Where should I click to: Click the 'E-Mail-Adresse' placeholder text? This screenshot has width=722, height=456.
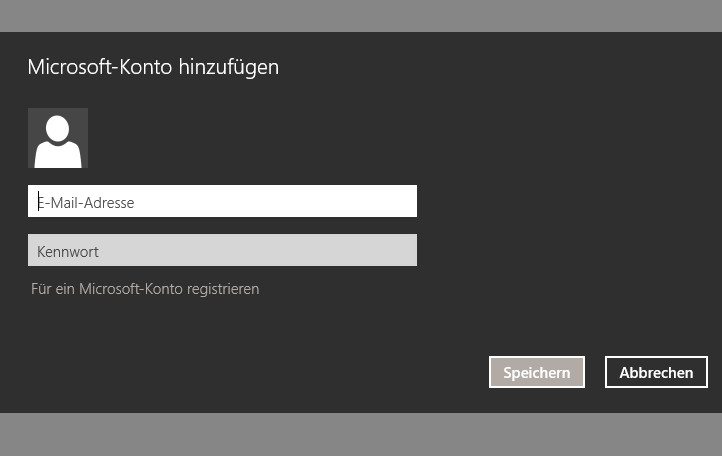tap(86, 203)
